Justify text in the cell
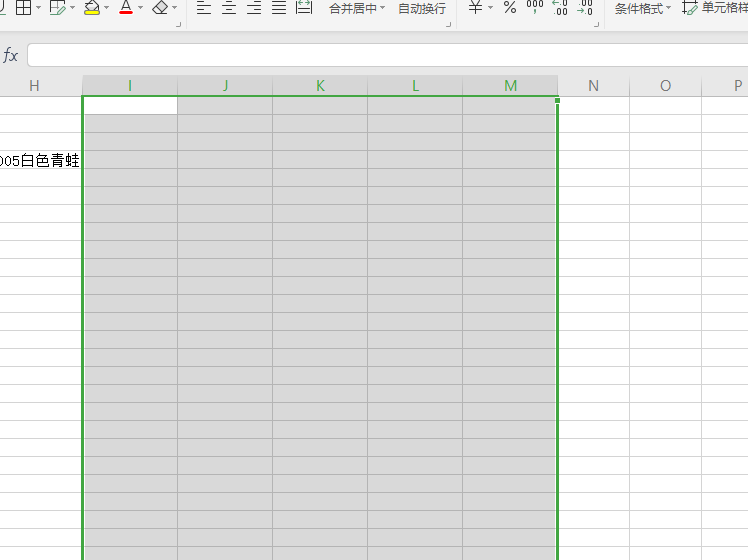 [x=279, y=7]
